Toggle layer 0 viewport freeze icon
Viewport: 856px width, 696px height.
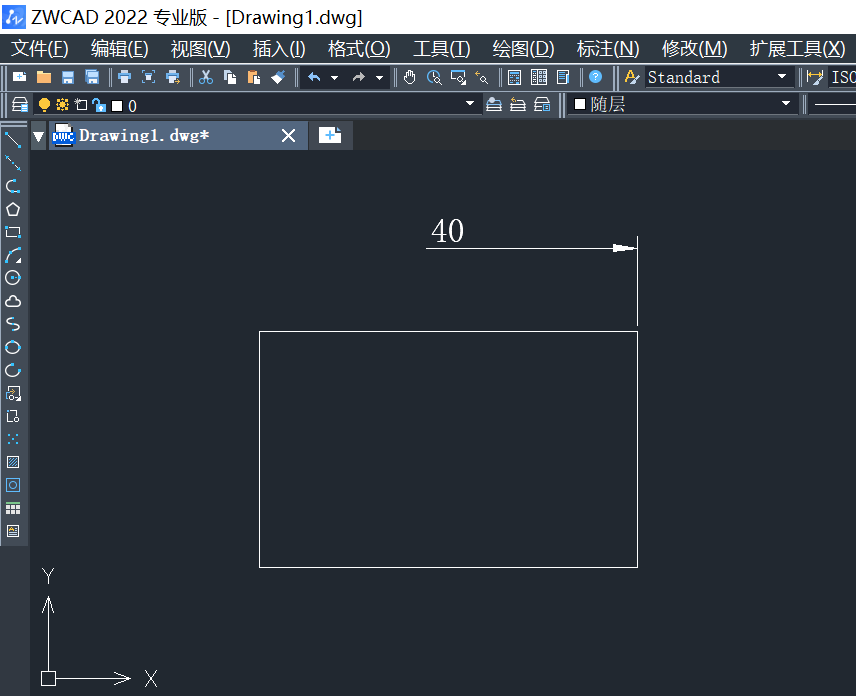tap(81, 105)
